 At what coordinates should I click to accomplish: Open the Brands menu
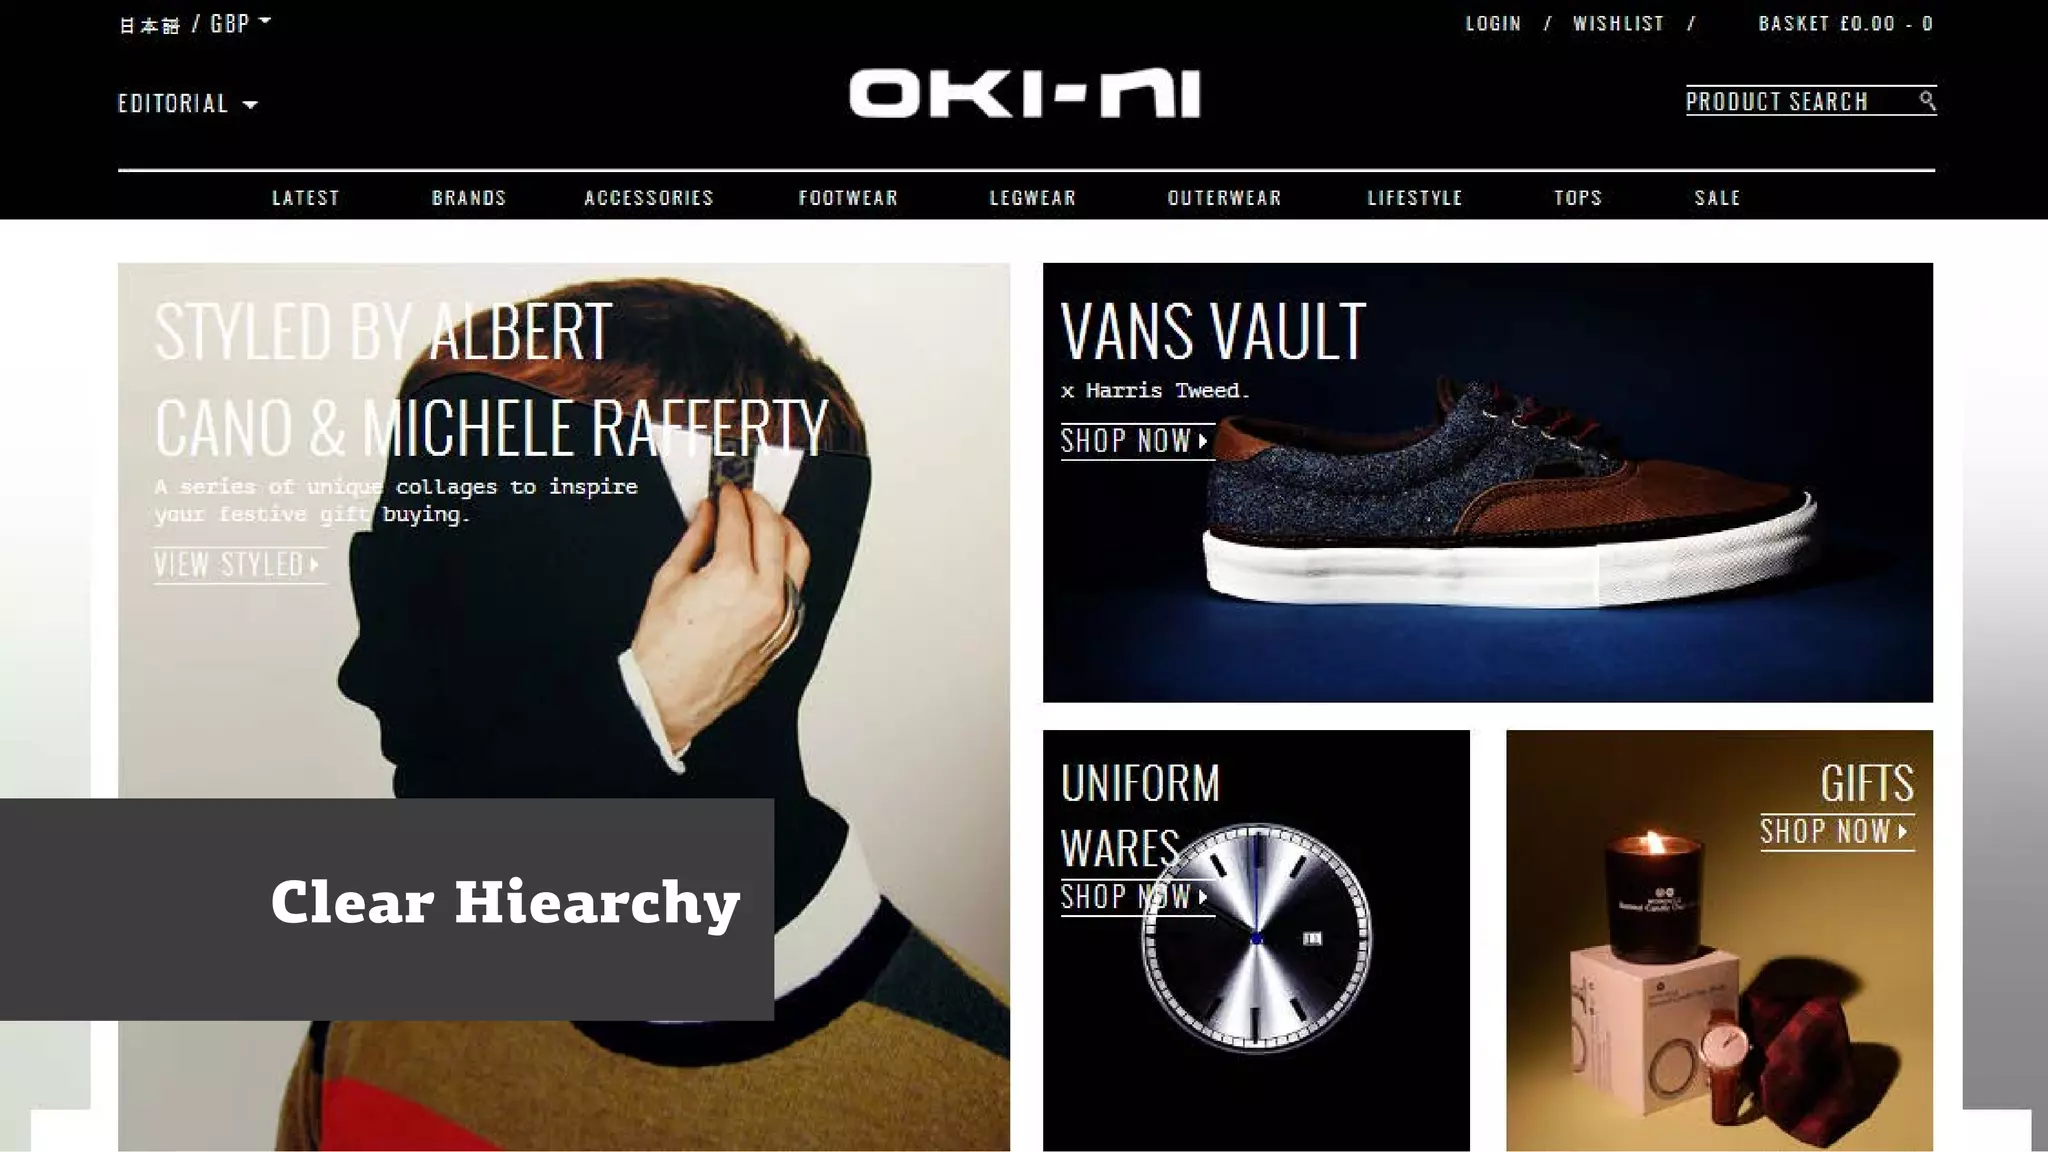(469, 198)
